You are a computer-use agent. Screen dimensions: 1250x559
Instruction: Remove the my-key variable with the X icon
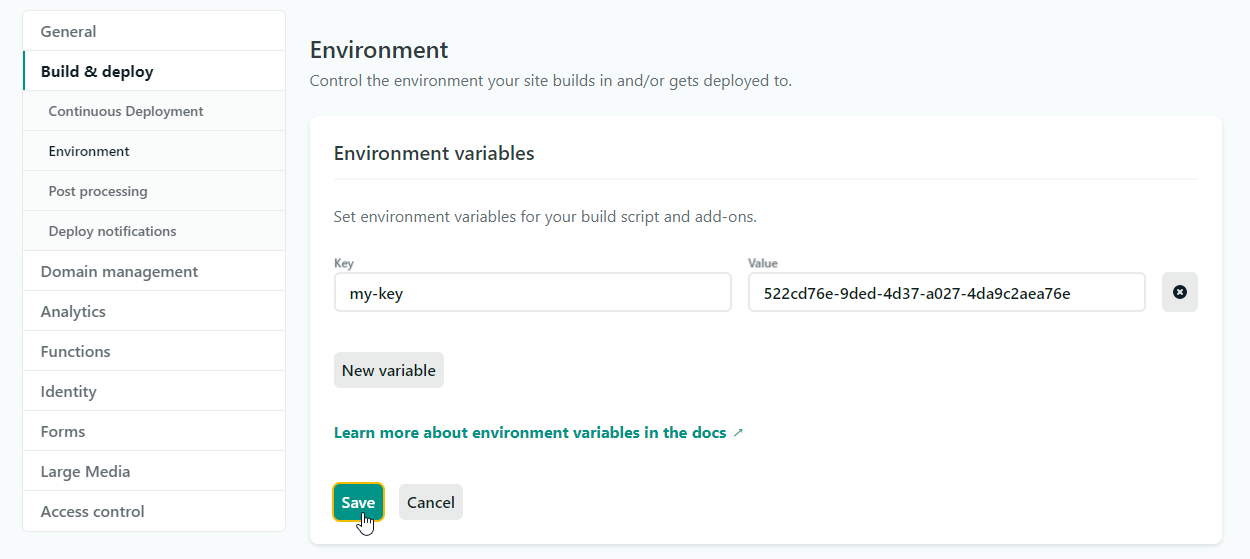click(x=1179, y=292)
